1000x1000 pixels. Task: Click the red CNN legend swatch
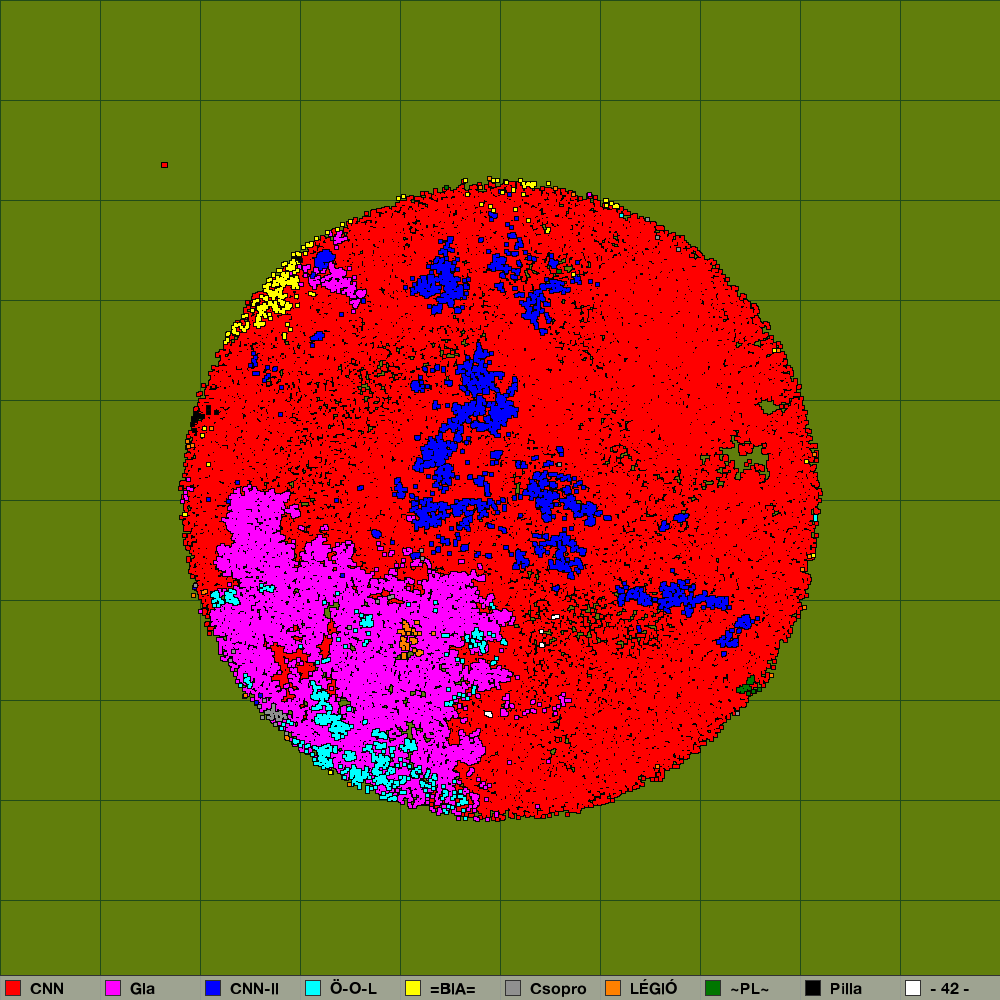(x=13, y=988)
